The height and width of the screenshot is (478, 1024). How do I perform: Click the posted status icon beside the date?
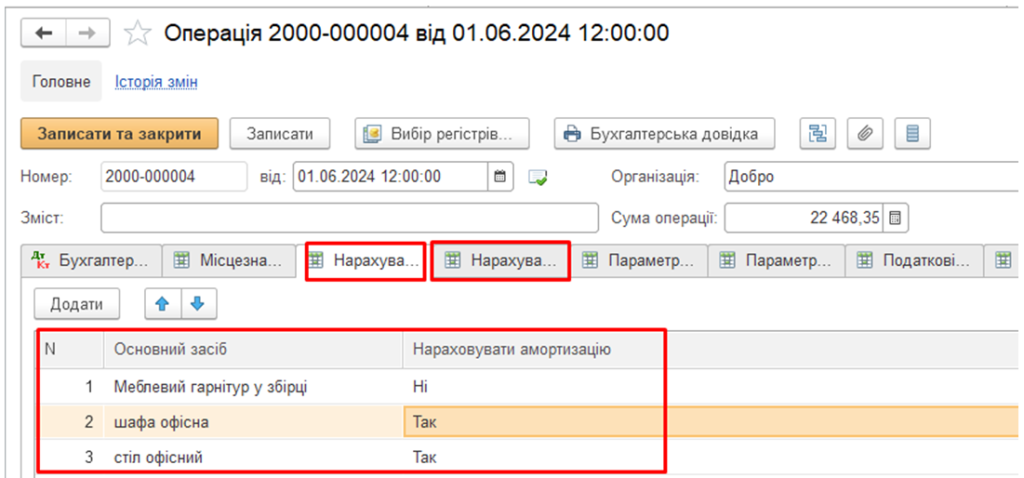tap(539, 178)
